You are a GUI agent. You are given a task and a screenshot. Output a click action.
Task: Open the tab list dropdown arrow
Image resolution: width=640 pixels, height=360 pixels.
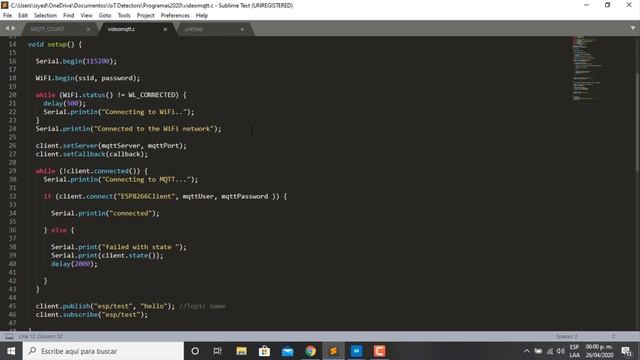click(633, 28)
